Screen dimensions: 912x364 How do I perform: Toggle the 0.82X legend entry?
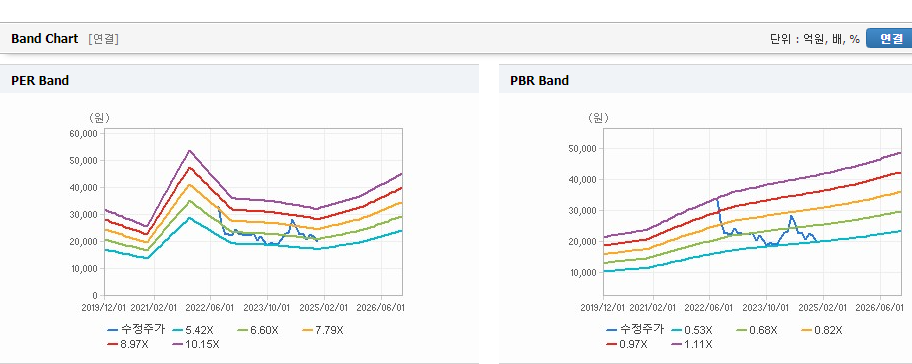click(x=822, y=330)
